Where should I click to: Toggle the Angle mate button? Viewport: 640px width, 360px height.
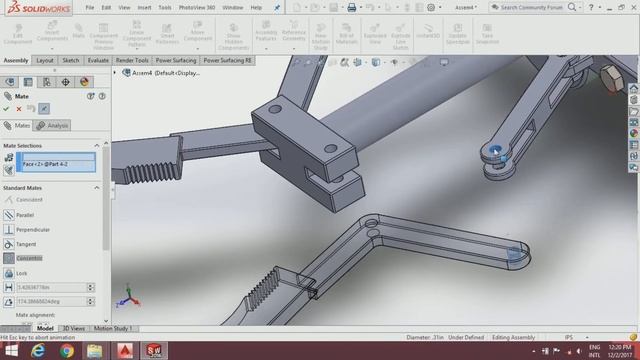click(9, 302)
